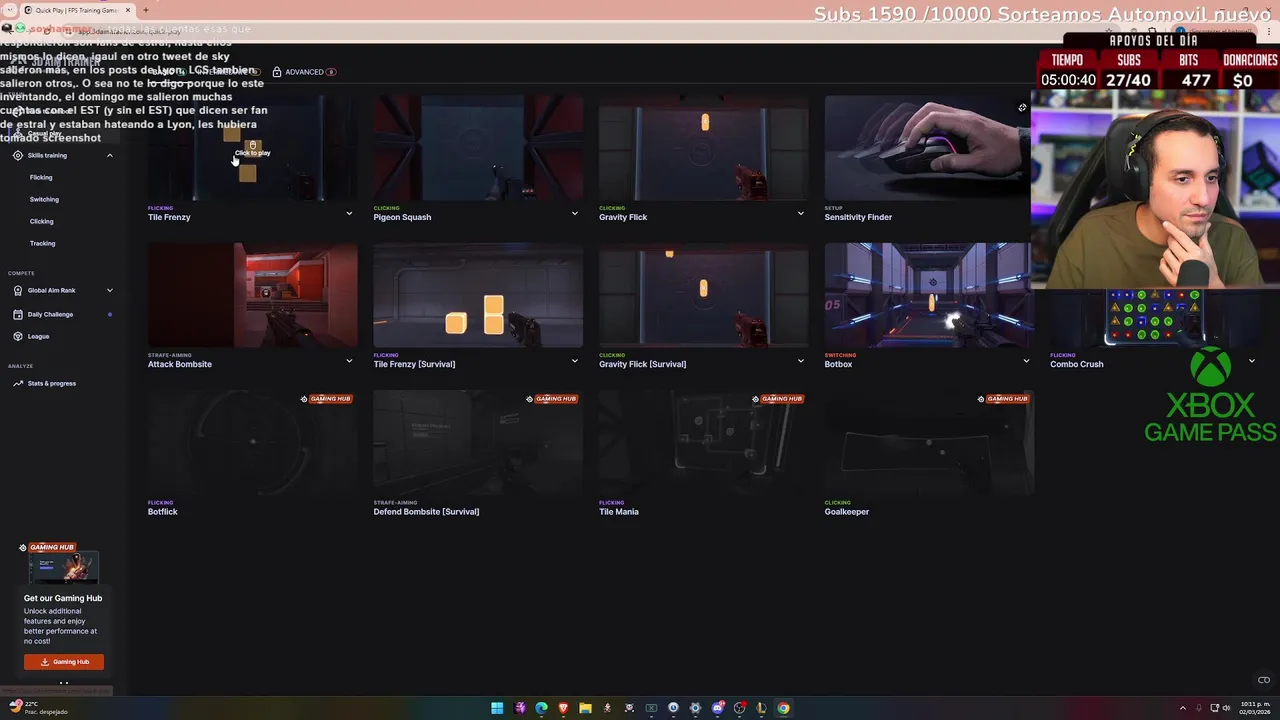Click the lock icon beside ADVANCED
1280x720 pixels.
[277, 72]
